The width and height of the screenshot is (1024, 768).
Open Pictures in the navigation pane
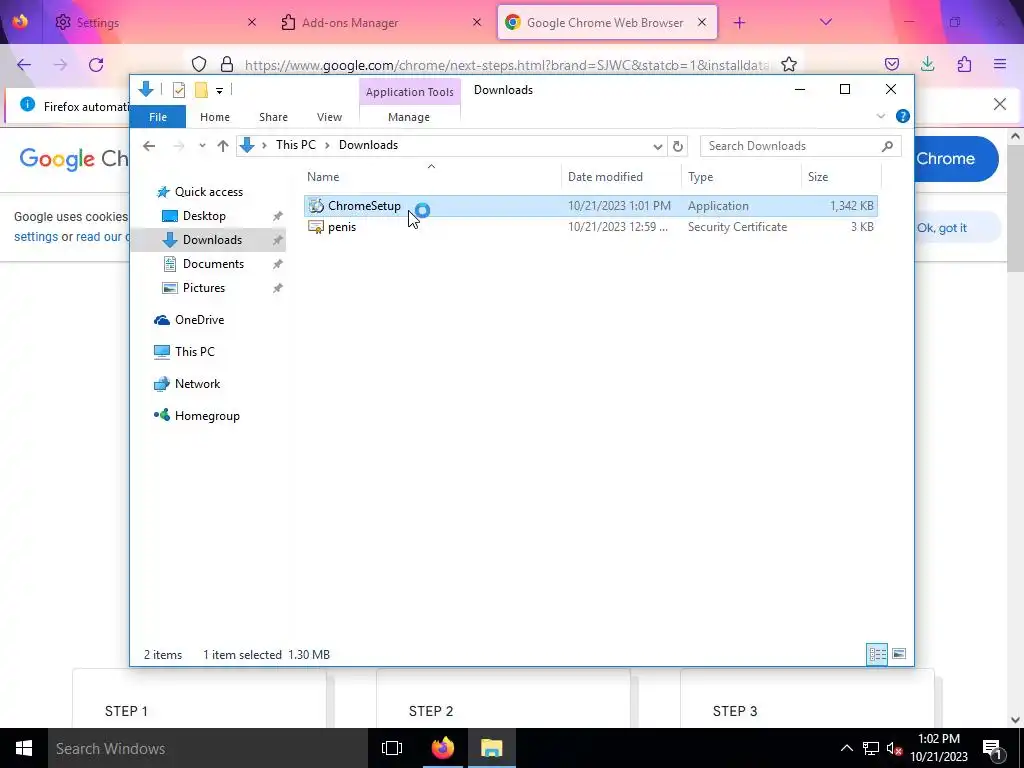(x=203, y=288)
